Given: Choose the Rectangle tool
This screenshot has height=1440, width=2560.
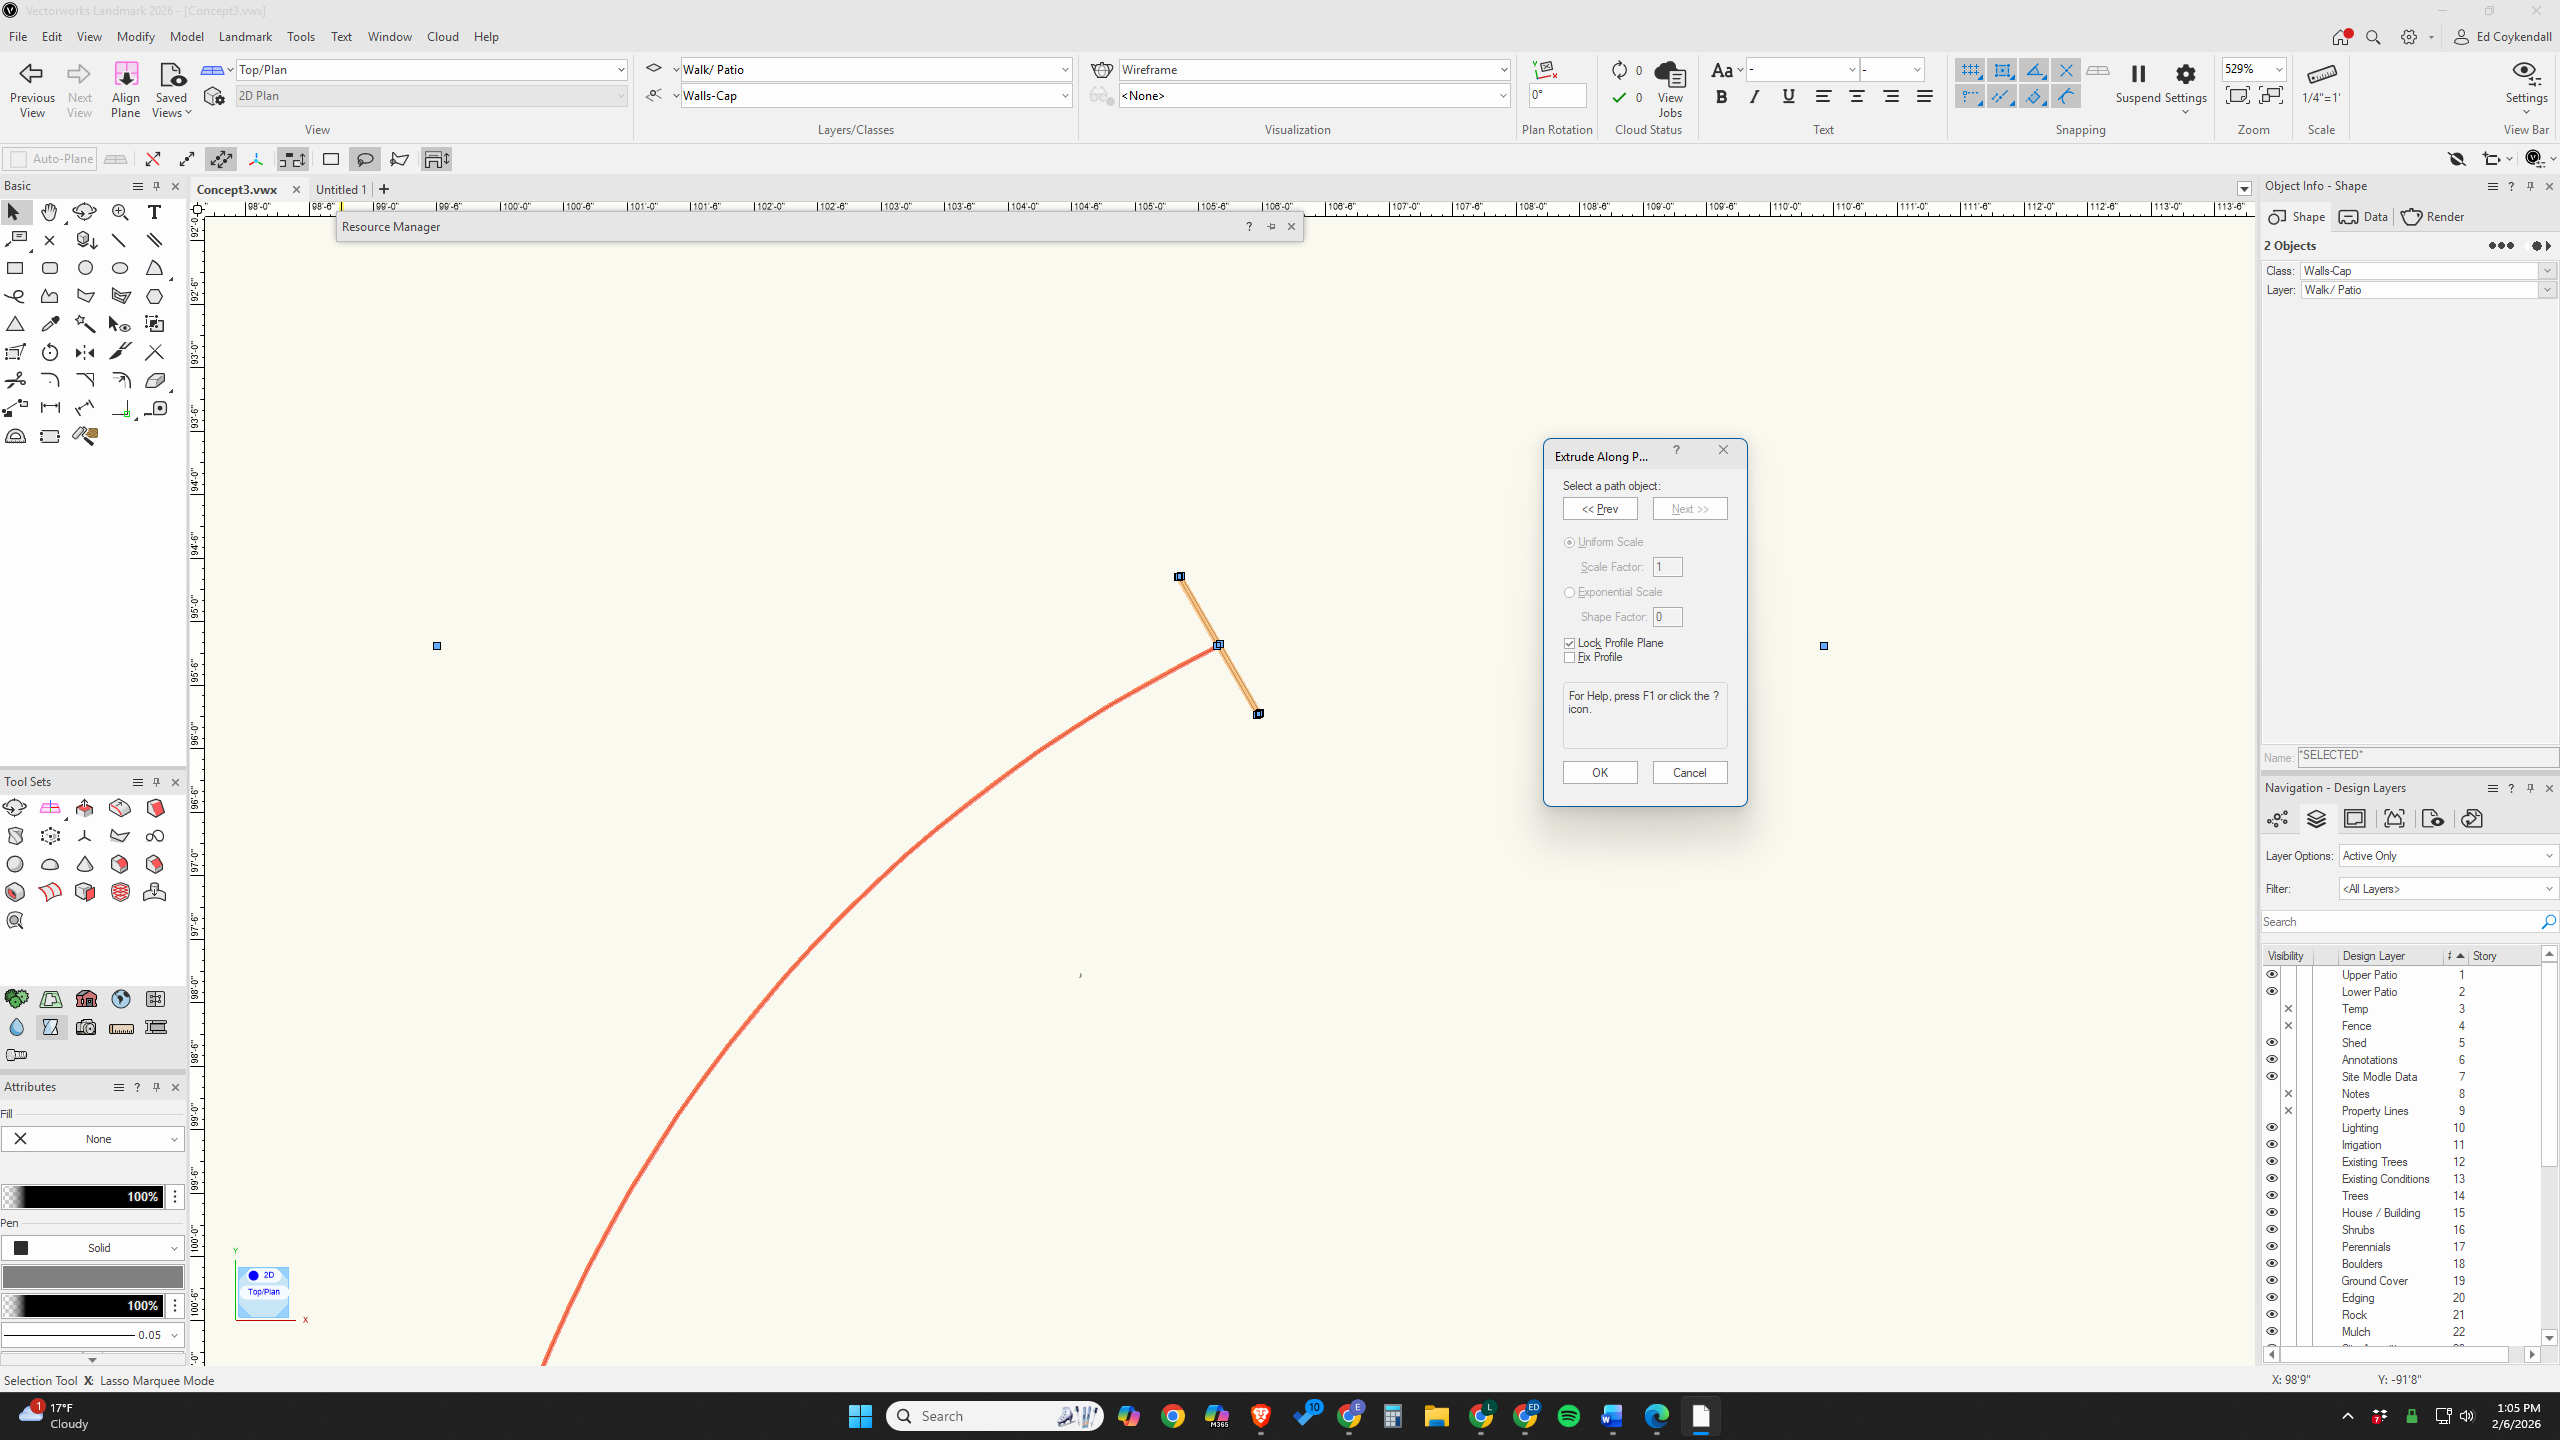Looking at the screenshot, I should tap(15, 268).
